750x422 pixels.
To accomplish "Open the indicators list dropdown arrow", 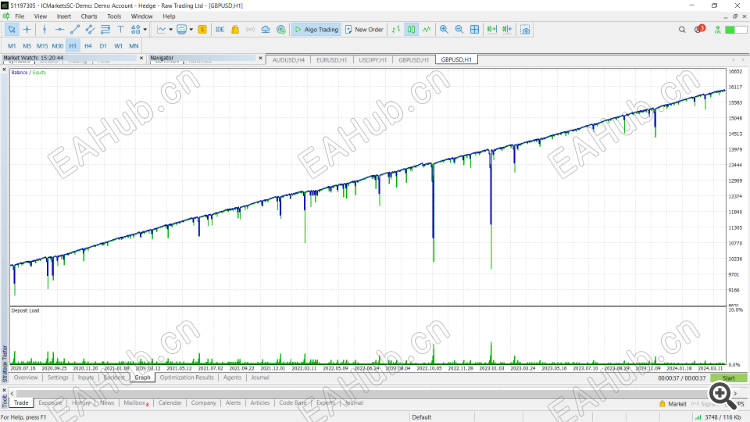I will click(x=171, y=30).
